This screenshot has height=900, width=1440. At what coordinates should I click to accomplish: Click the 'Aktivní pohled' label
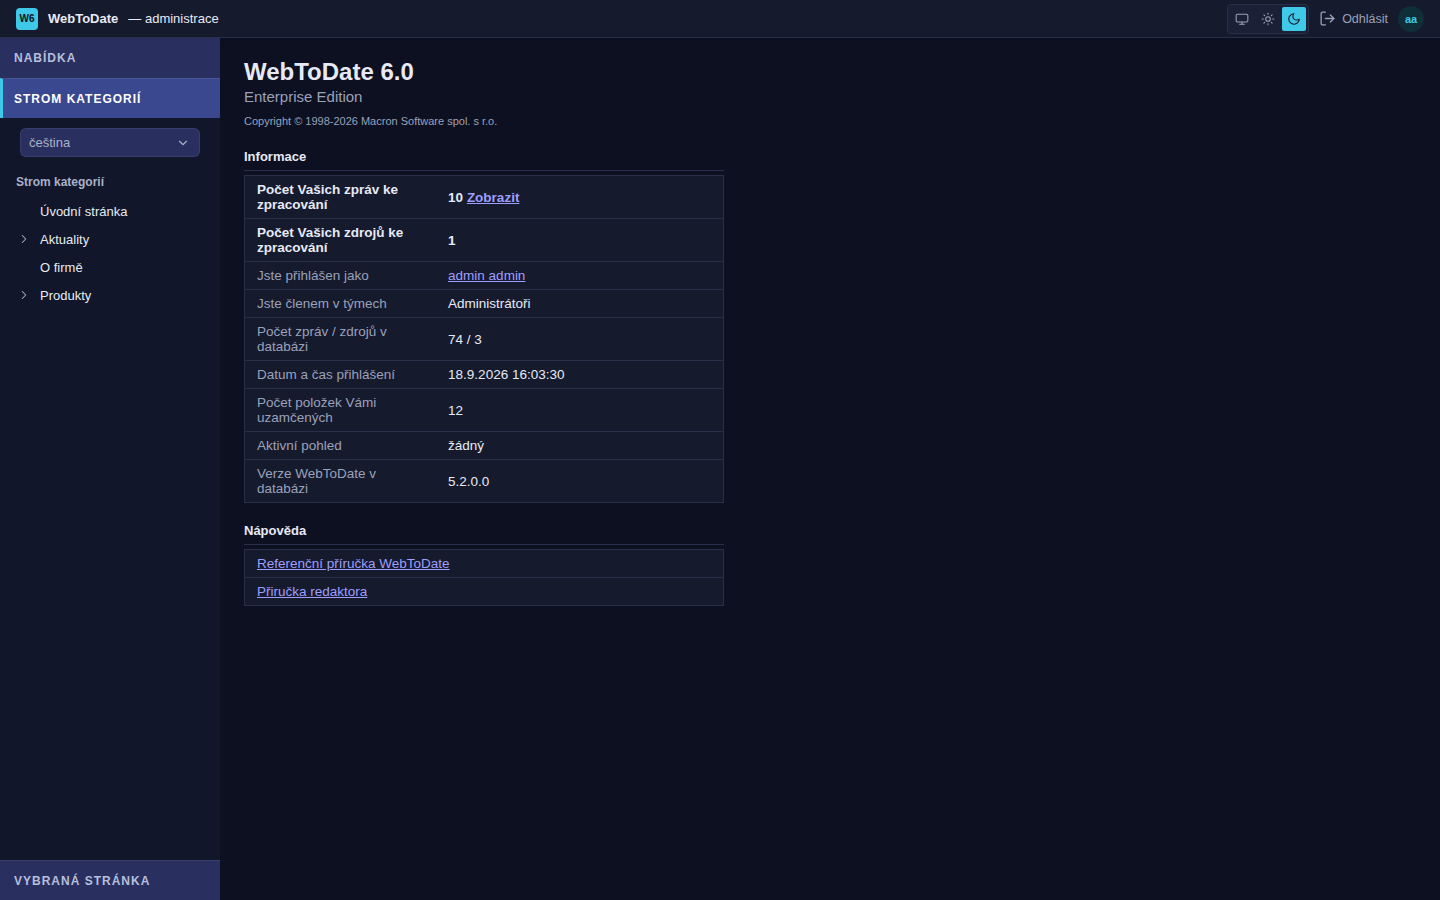(x=299, y=446)
